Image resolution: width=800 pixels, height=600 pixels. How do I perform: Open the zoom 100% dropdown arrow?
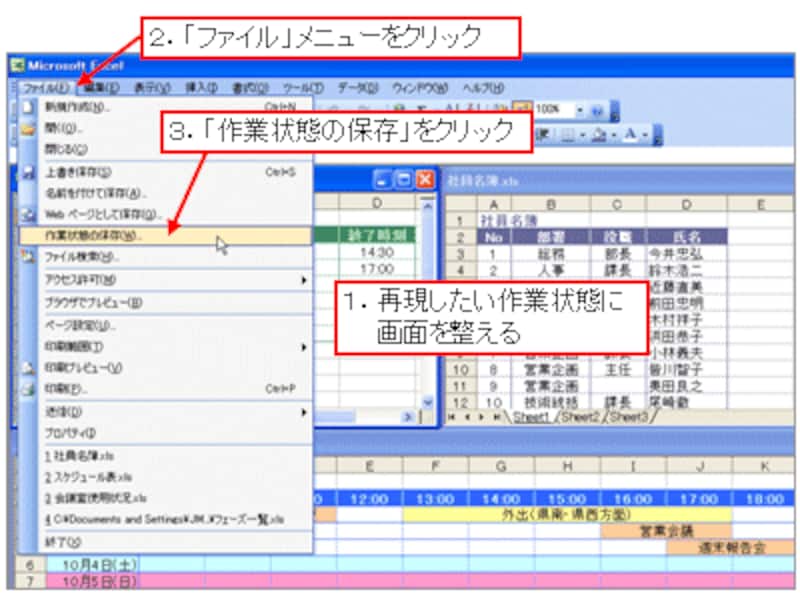click(580, 110)
